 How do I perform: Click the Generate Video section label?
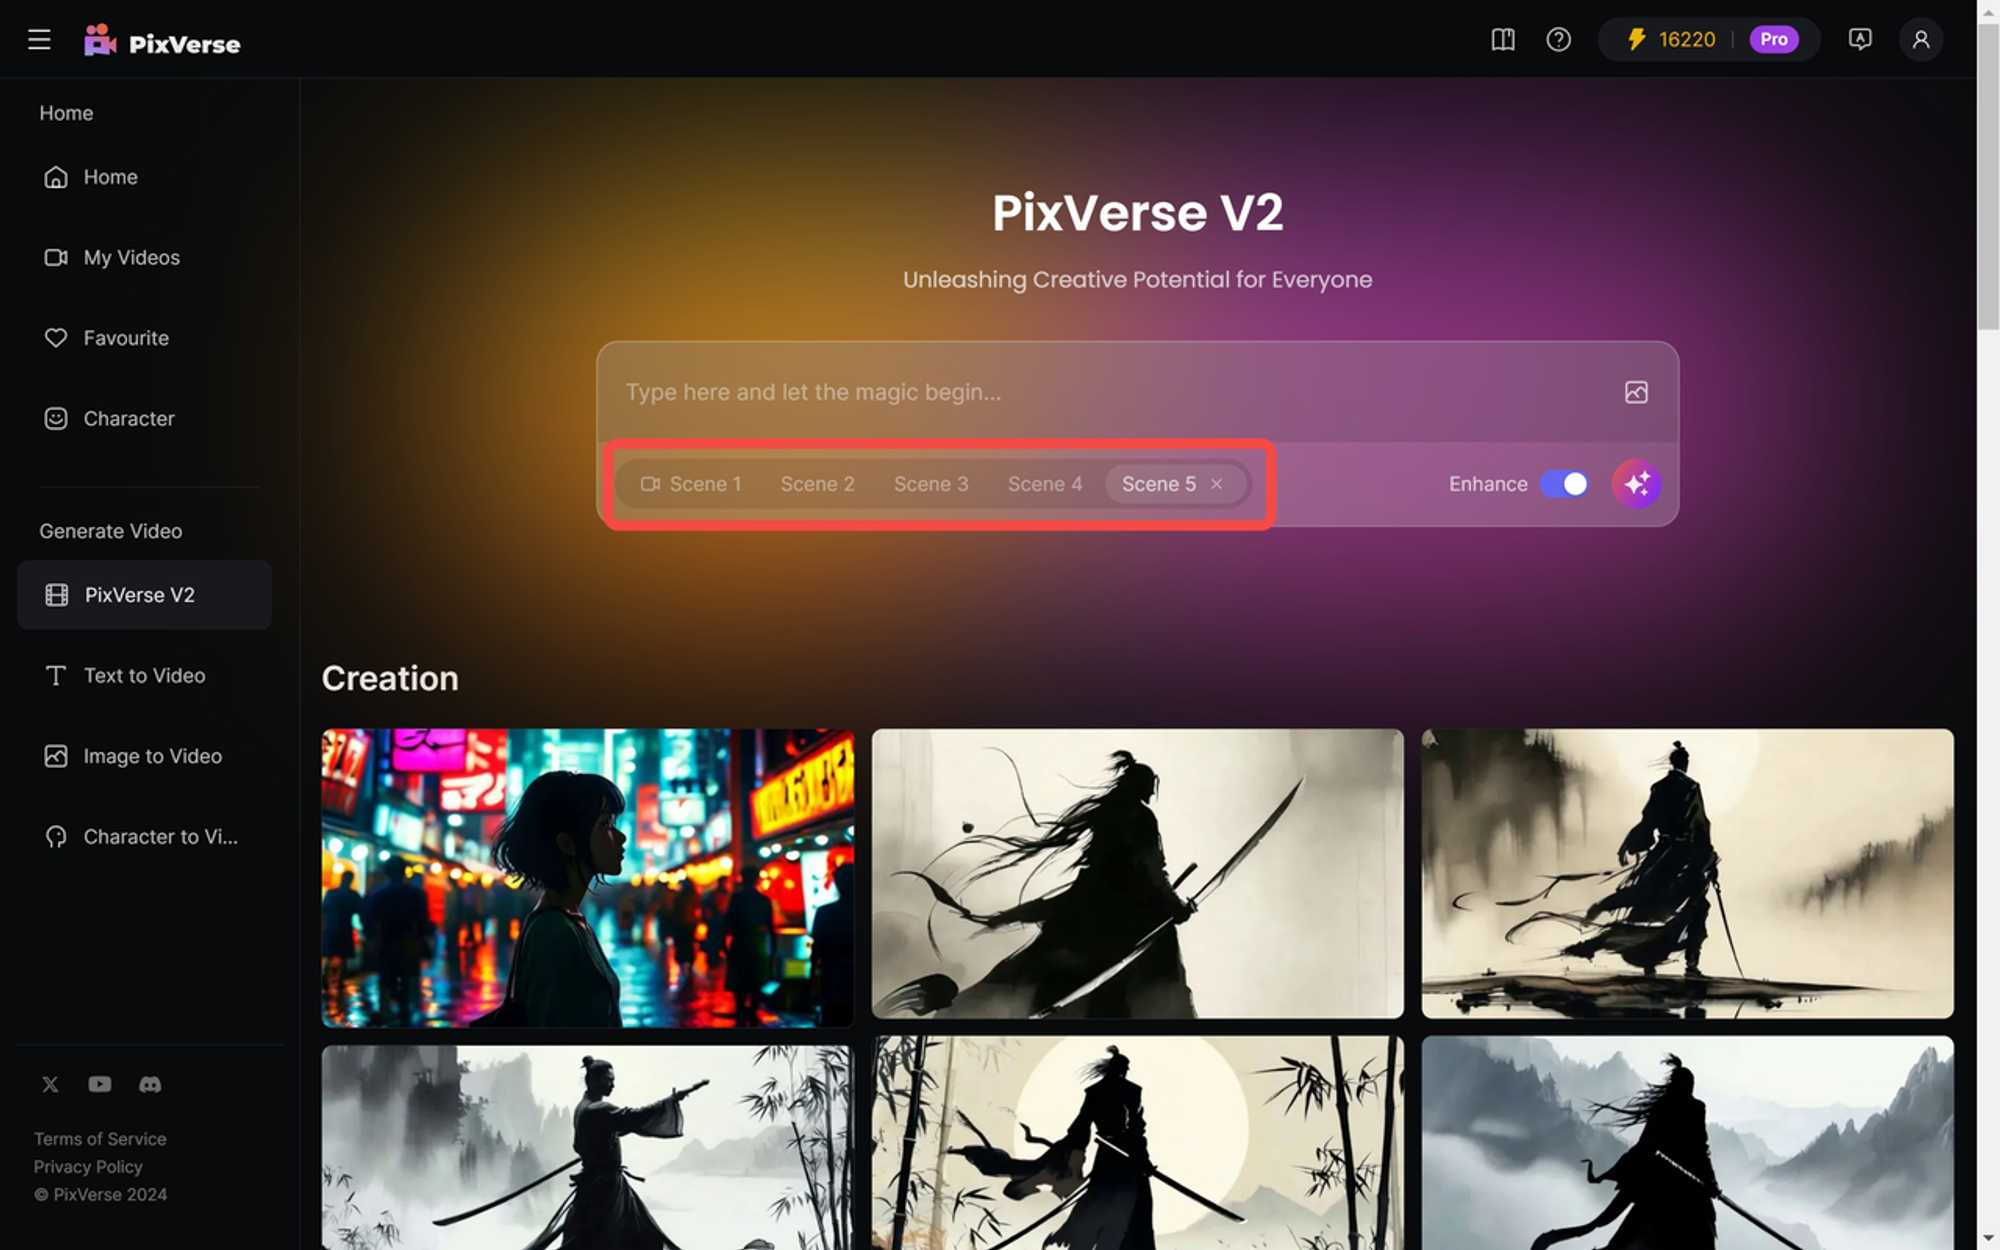pyautogui.click(x=111, y=531)
